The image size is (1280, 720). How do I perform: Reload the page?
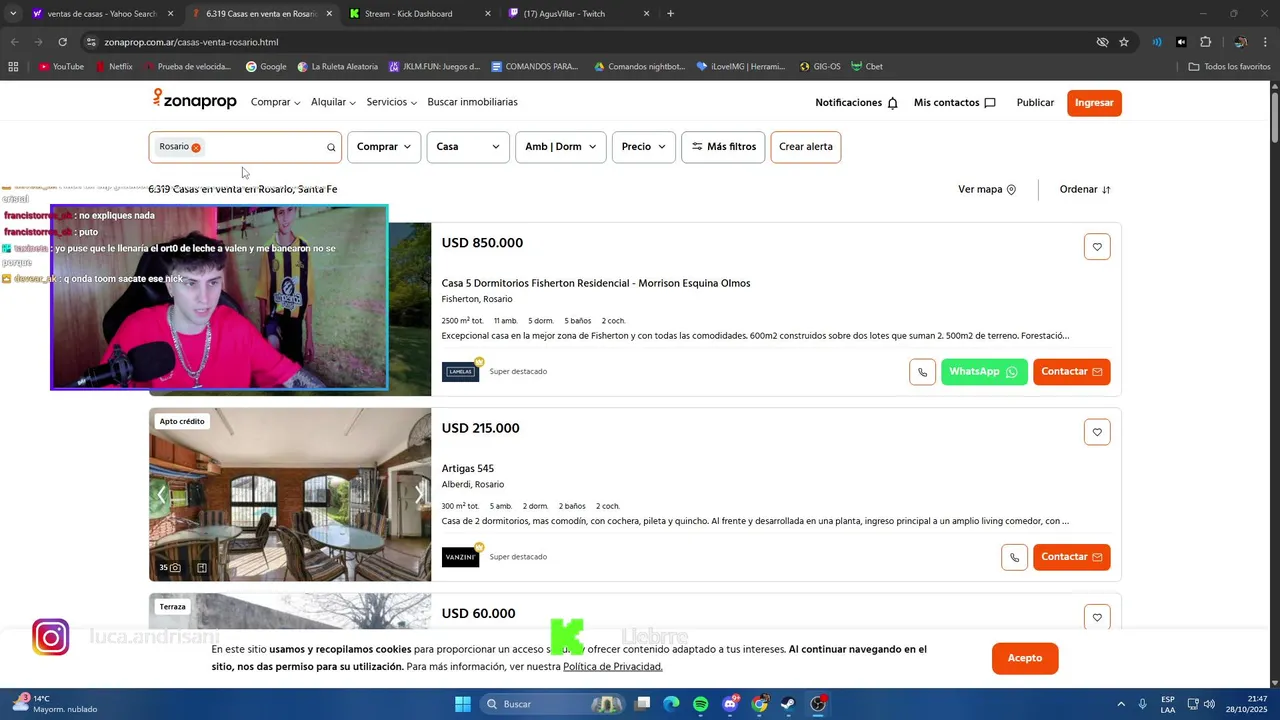pos(62,42)
